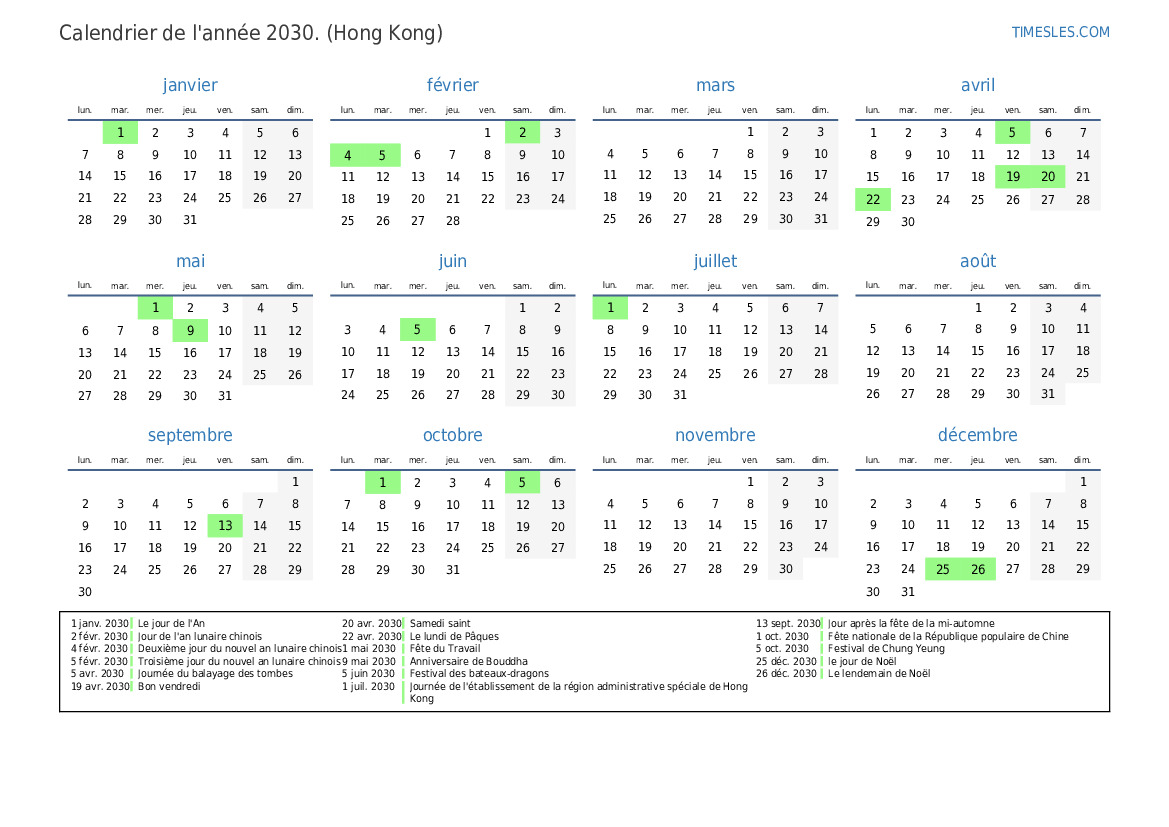Screen dimensions: 1169x827
Task: Select highlighted 25 in décembre calendar
Action: 943,570
